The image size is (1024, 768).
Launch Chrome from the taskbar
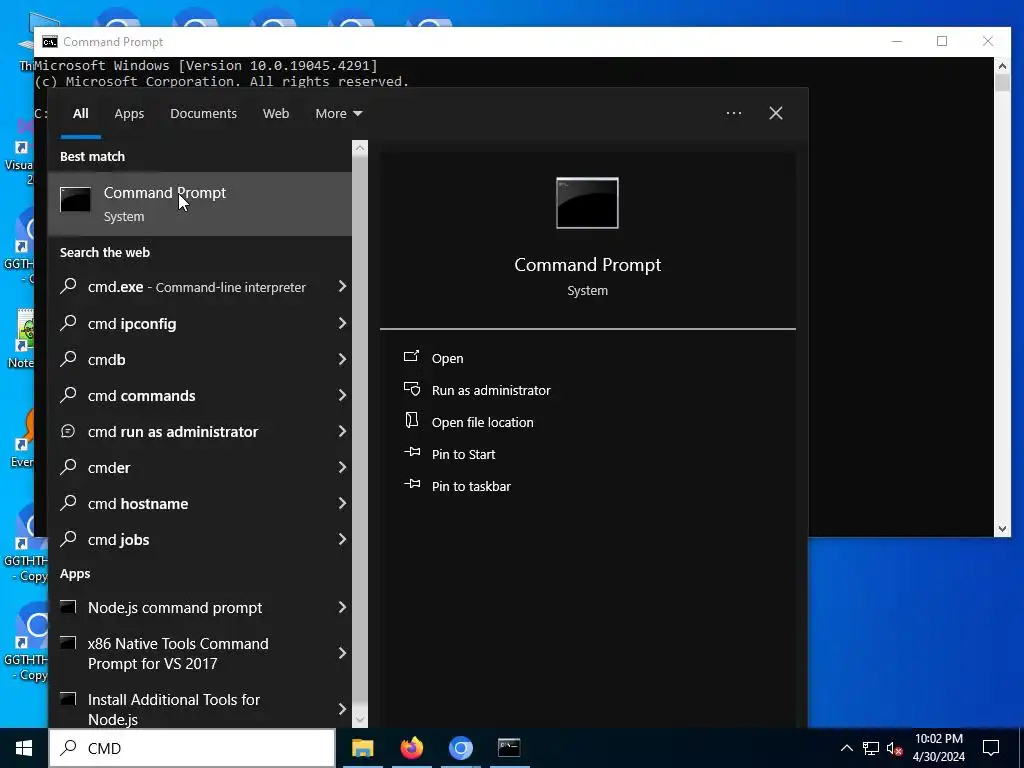click(460, 748)
